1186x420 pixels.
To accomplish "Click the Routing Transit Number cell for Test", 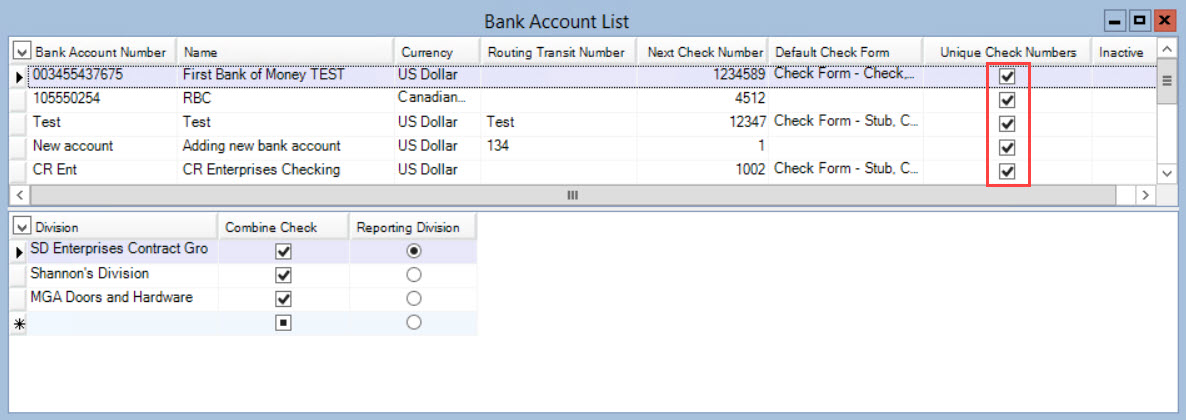I will (554, 122).
